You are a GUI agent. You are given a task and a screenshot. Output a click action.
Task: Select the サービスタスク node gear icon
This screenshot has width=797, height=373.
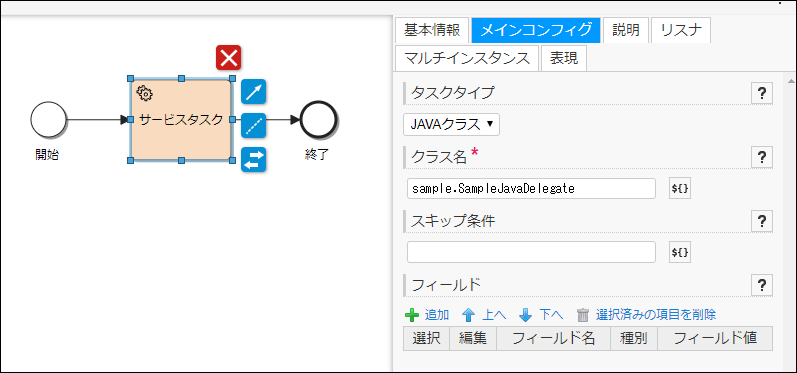click(x=145, y=94)
